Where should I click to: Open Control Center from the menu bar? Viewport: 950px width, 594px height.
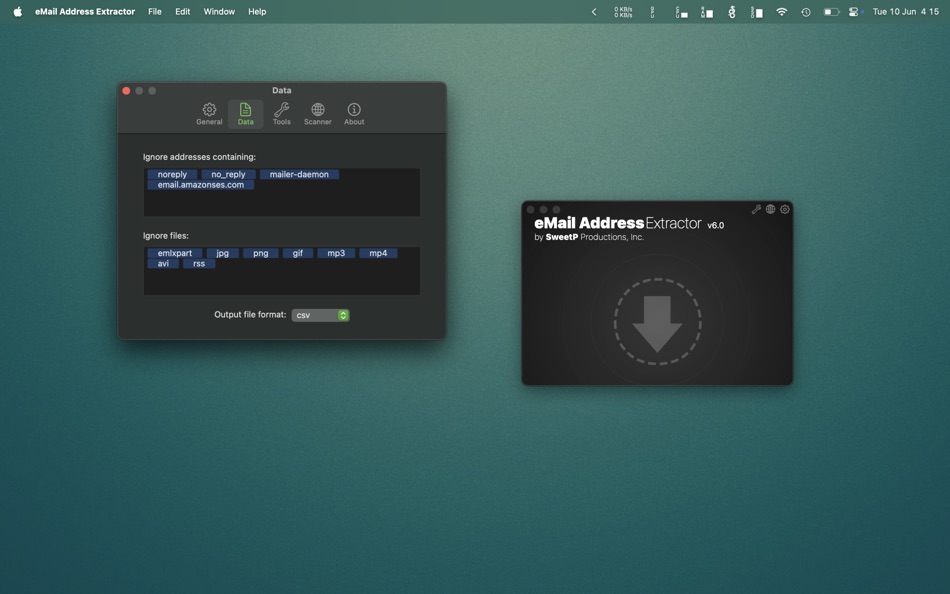click(854, 12)
